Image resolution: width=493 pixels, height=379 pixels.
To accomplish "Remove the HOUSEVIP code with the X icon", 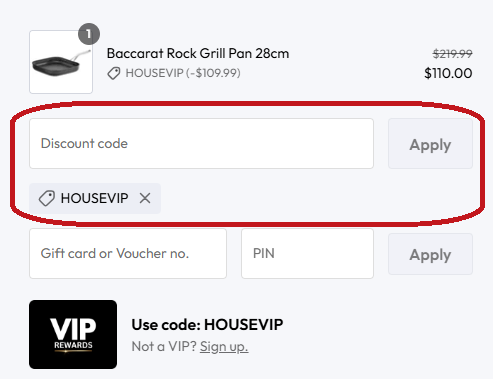I will click(145, 198).
